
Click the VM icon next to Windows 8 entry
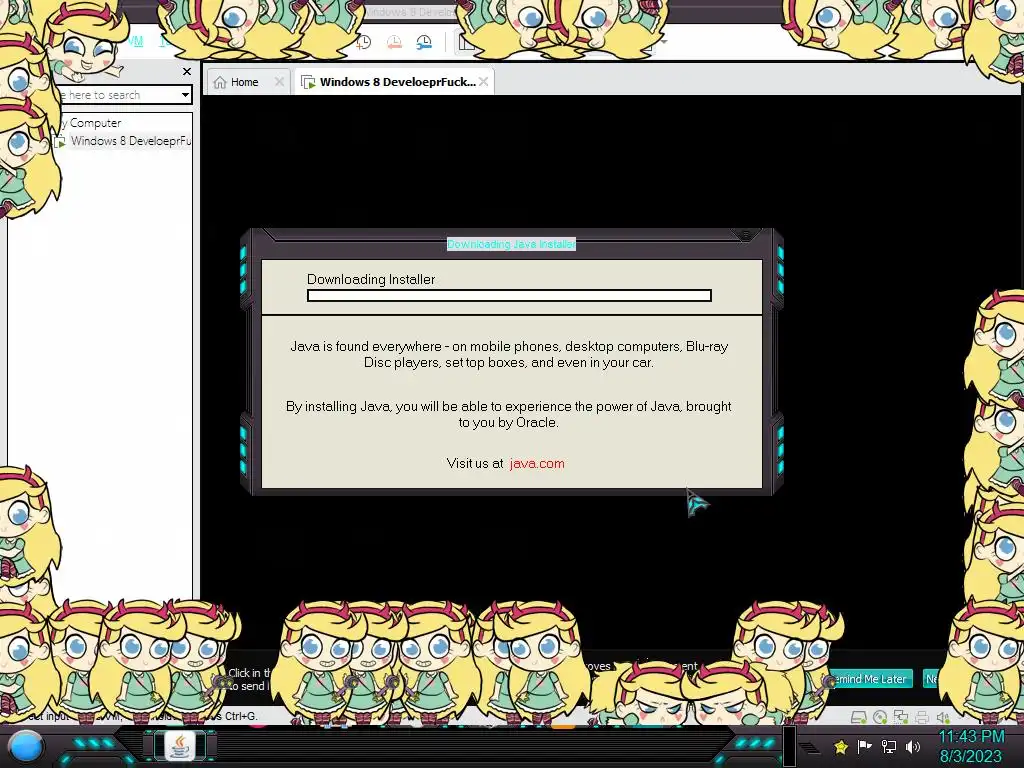point(61,141)
